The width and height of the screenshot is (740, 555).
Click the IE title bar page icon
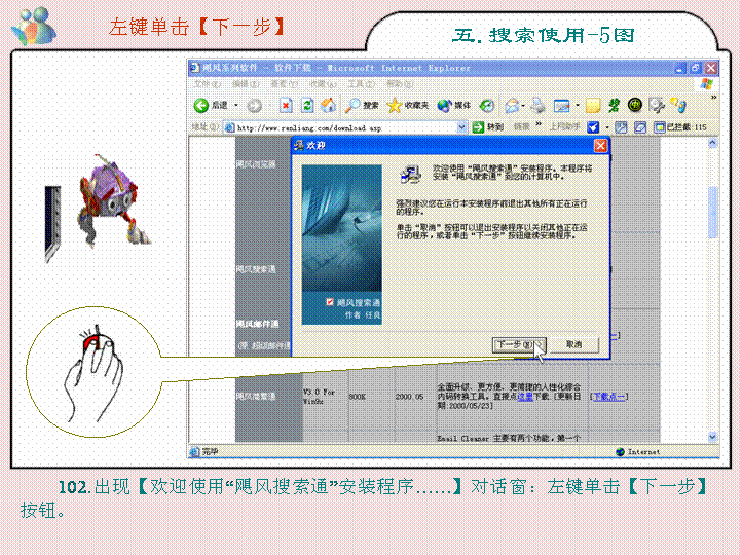pyautogui.click(x=194, y=68)
